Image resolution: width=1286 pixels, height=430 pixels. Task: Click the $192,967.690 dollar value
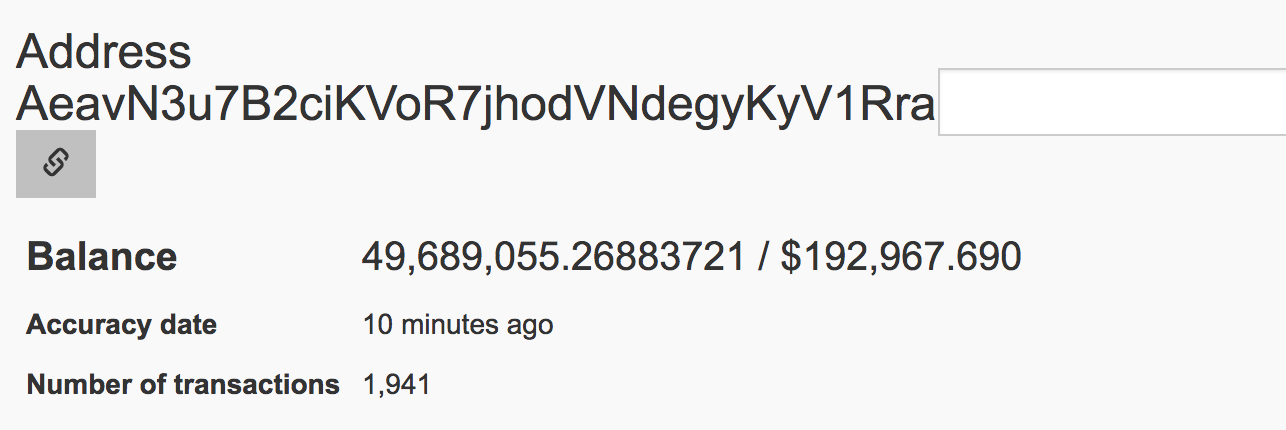tap(901, 258)
